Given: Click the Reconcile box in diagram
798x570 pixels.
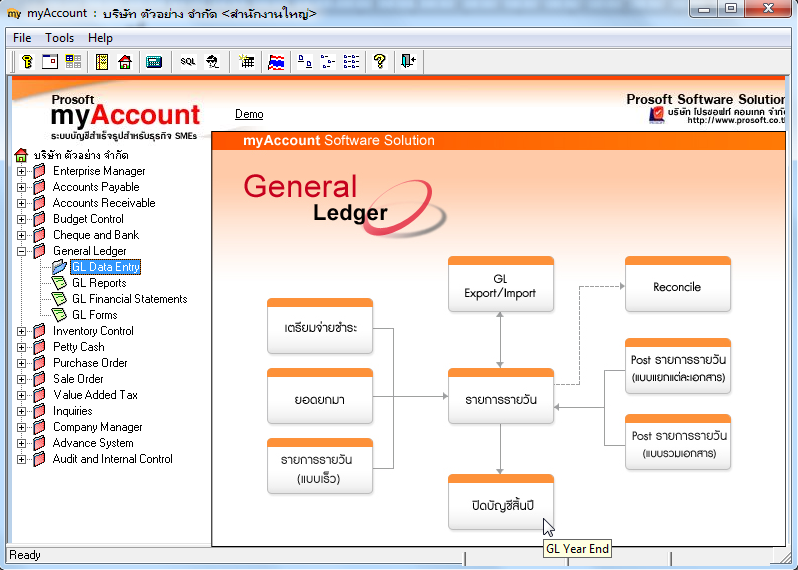Looking at the screenshot, I should (x=677, y=287).
